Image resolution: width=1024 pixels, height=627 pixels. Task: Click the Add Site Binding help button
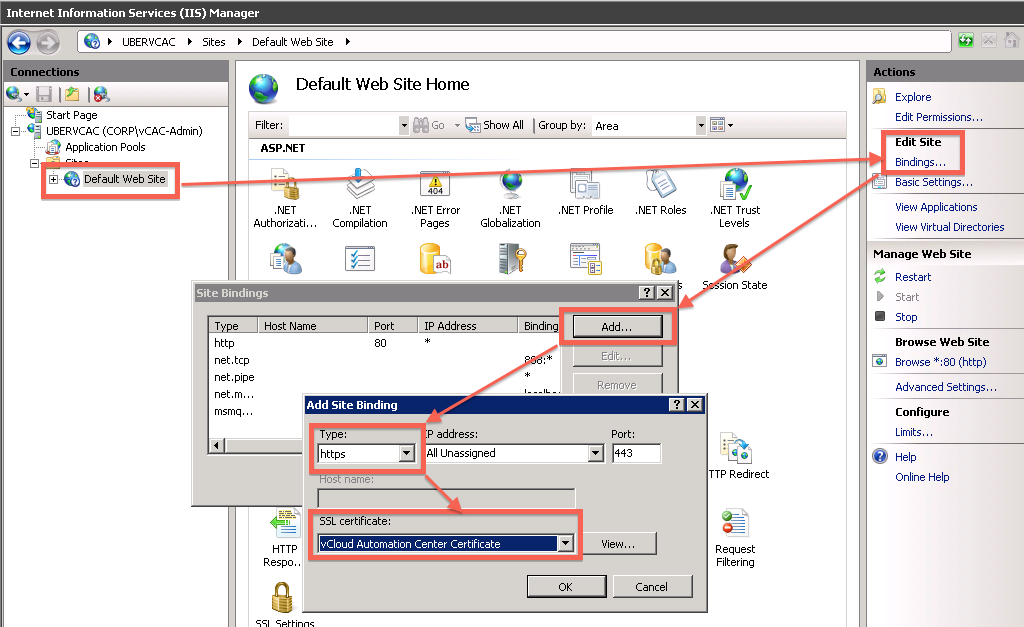[677, 405]
